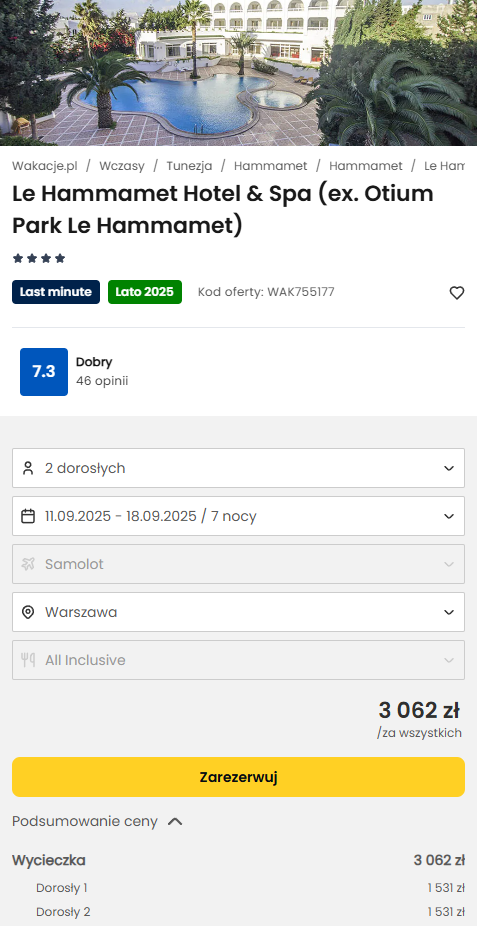Open the Warszawa departure city dropdown
Image resolution: width=477 pixels, height=926 pixels.
click(238, 612)
